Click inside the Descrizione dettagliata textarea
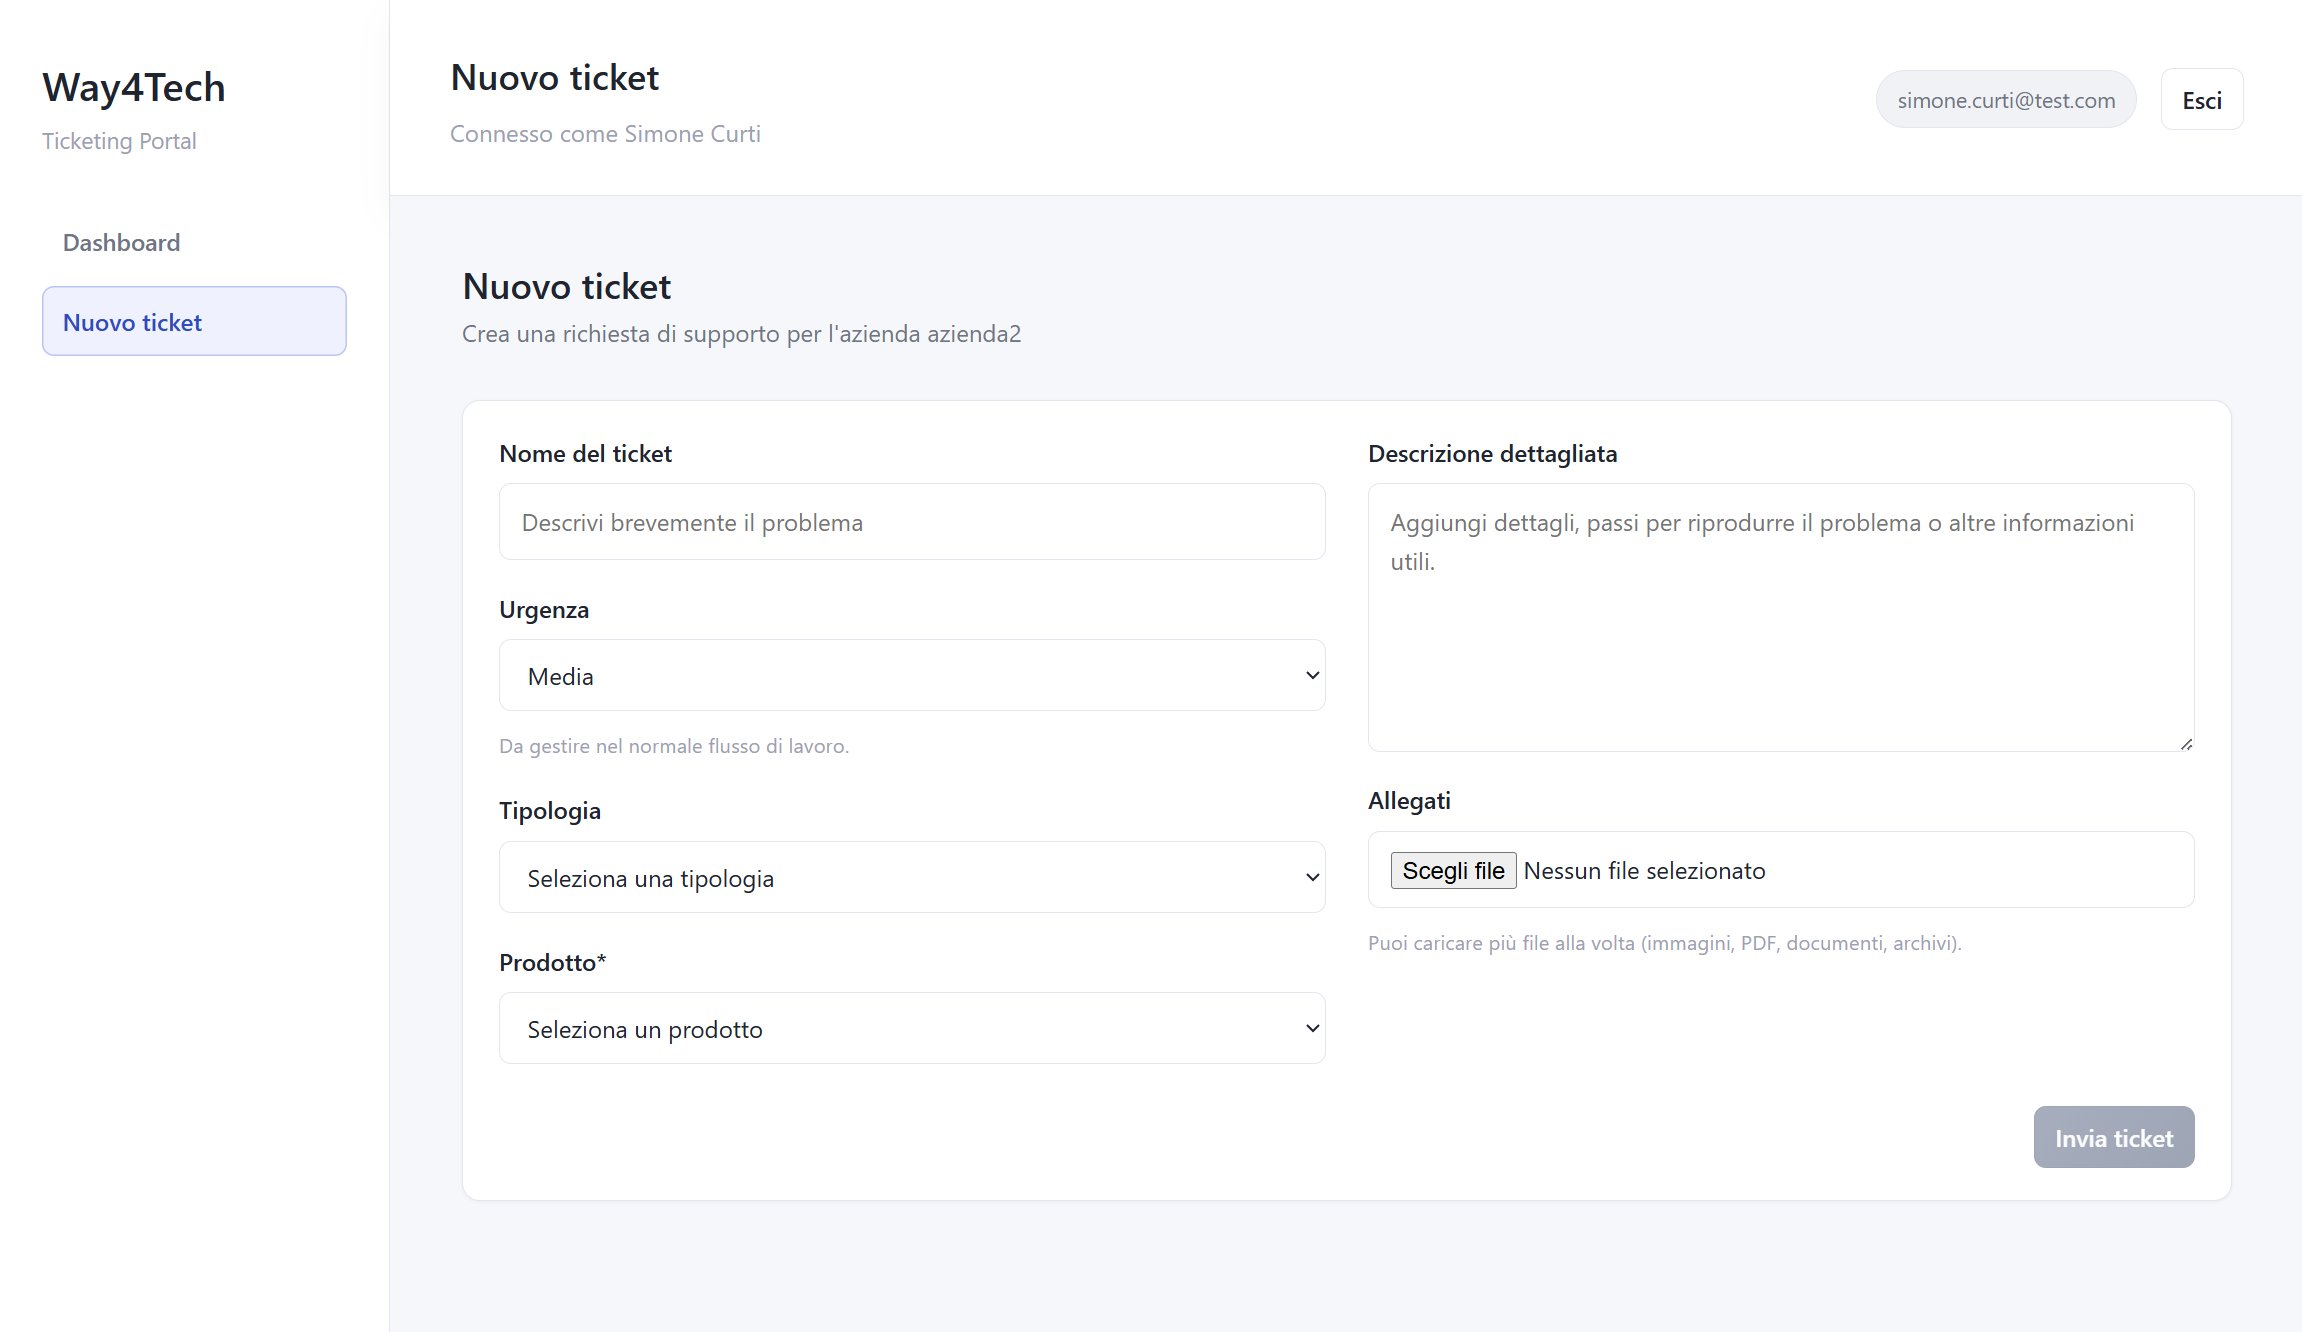 (1780, 620)
